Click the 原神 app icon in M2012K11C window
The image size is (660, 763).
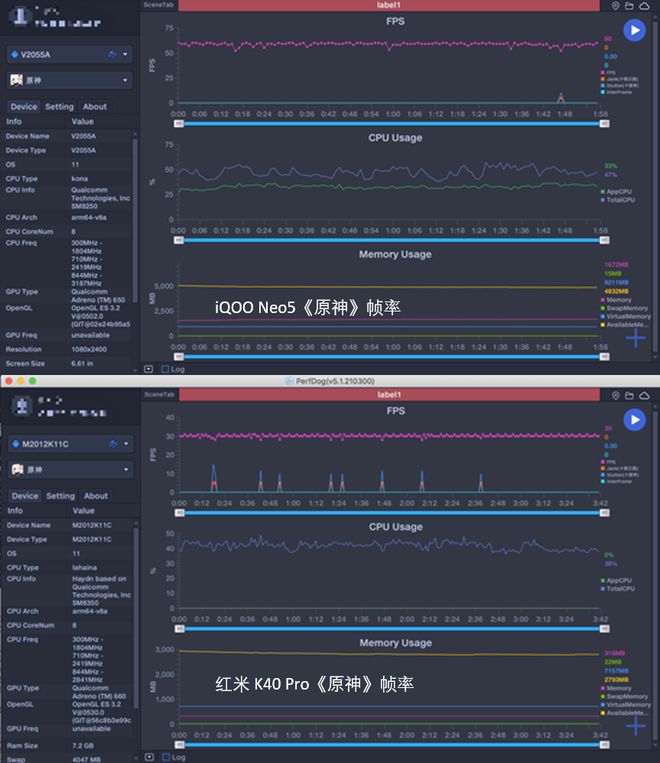[x=18, y=469]
